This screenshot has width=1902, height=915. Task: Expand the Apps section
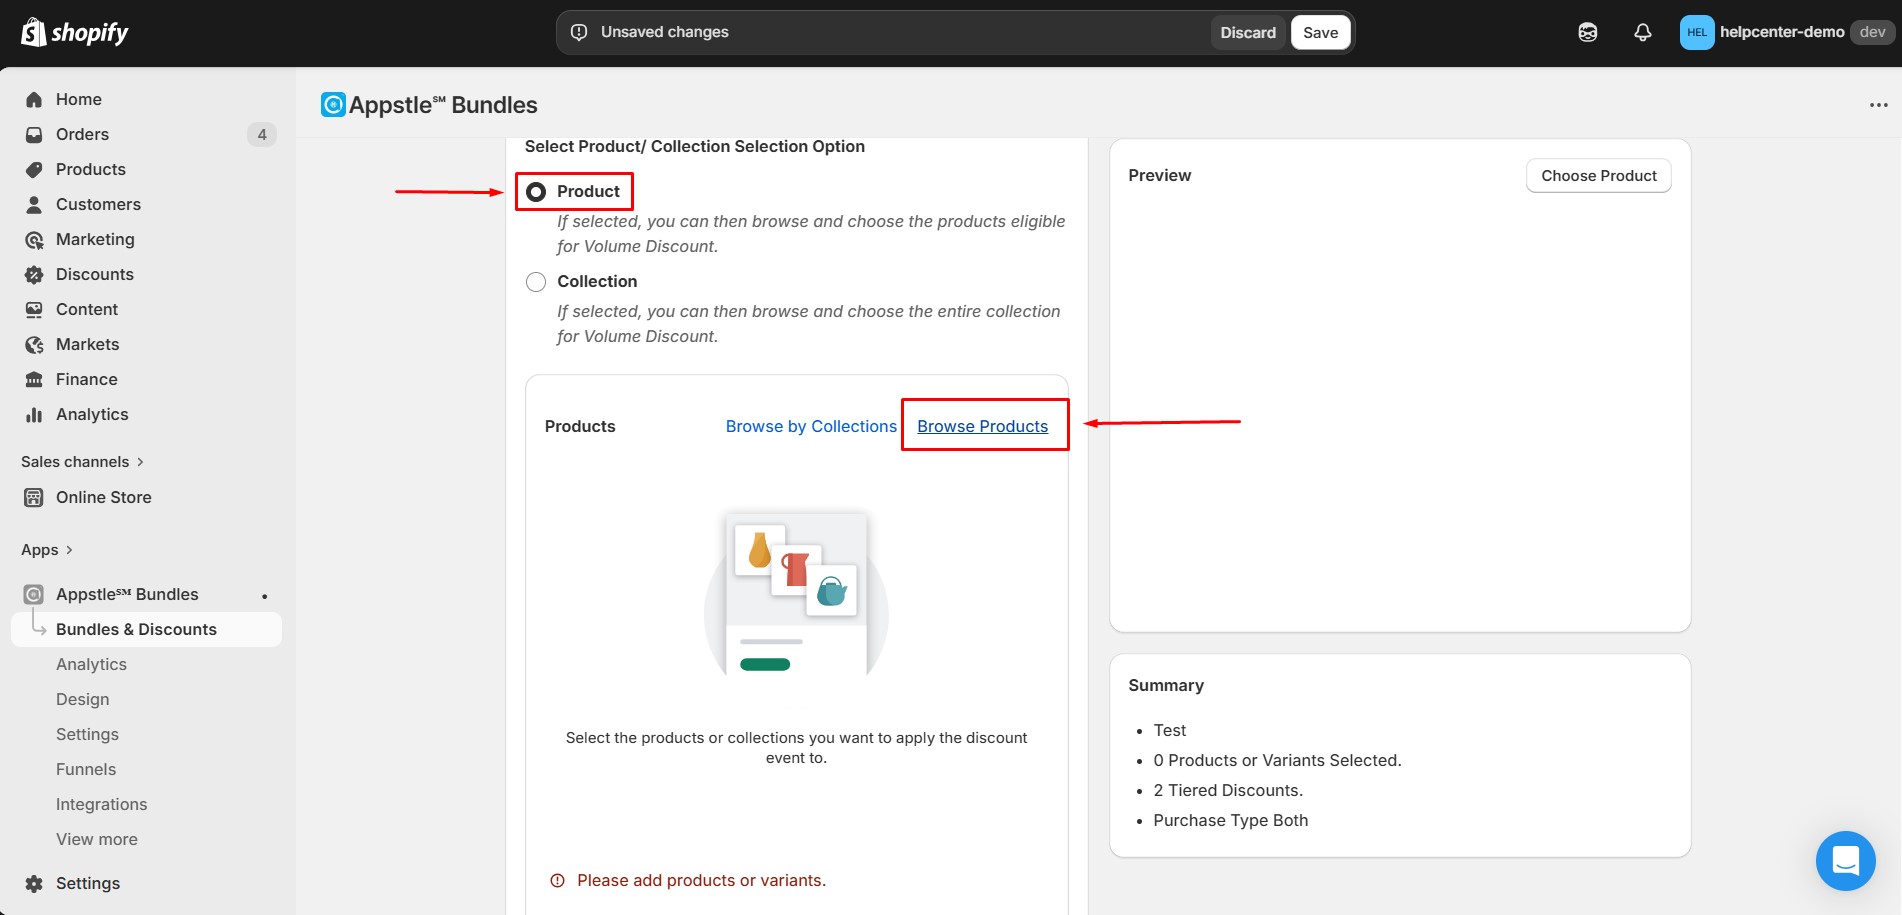(x=46, y=549)
